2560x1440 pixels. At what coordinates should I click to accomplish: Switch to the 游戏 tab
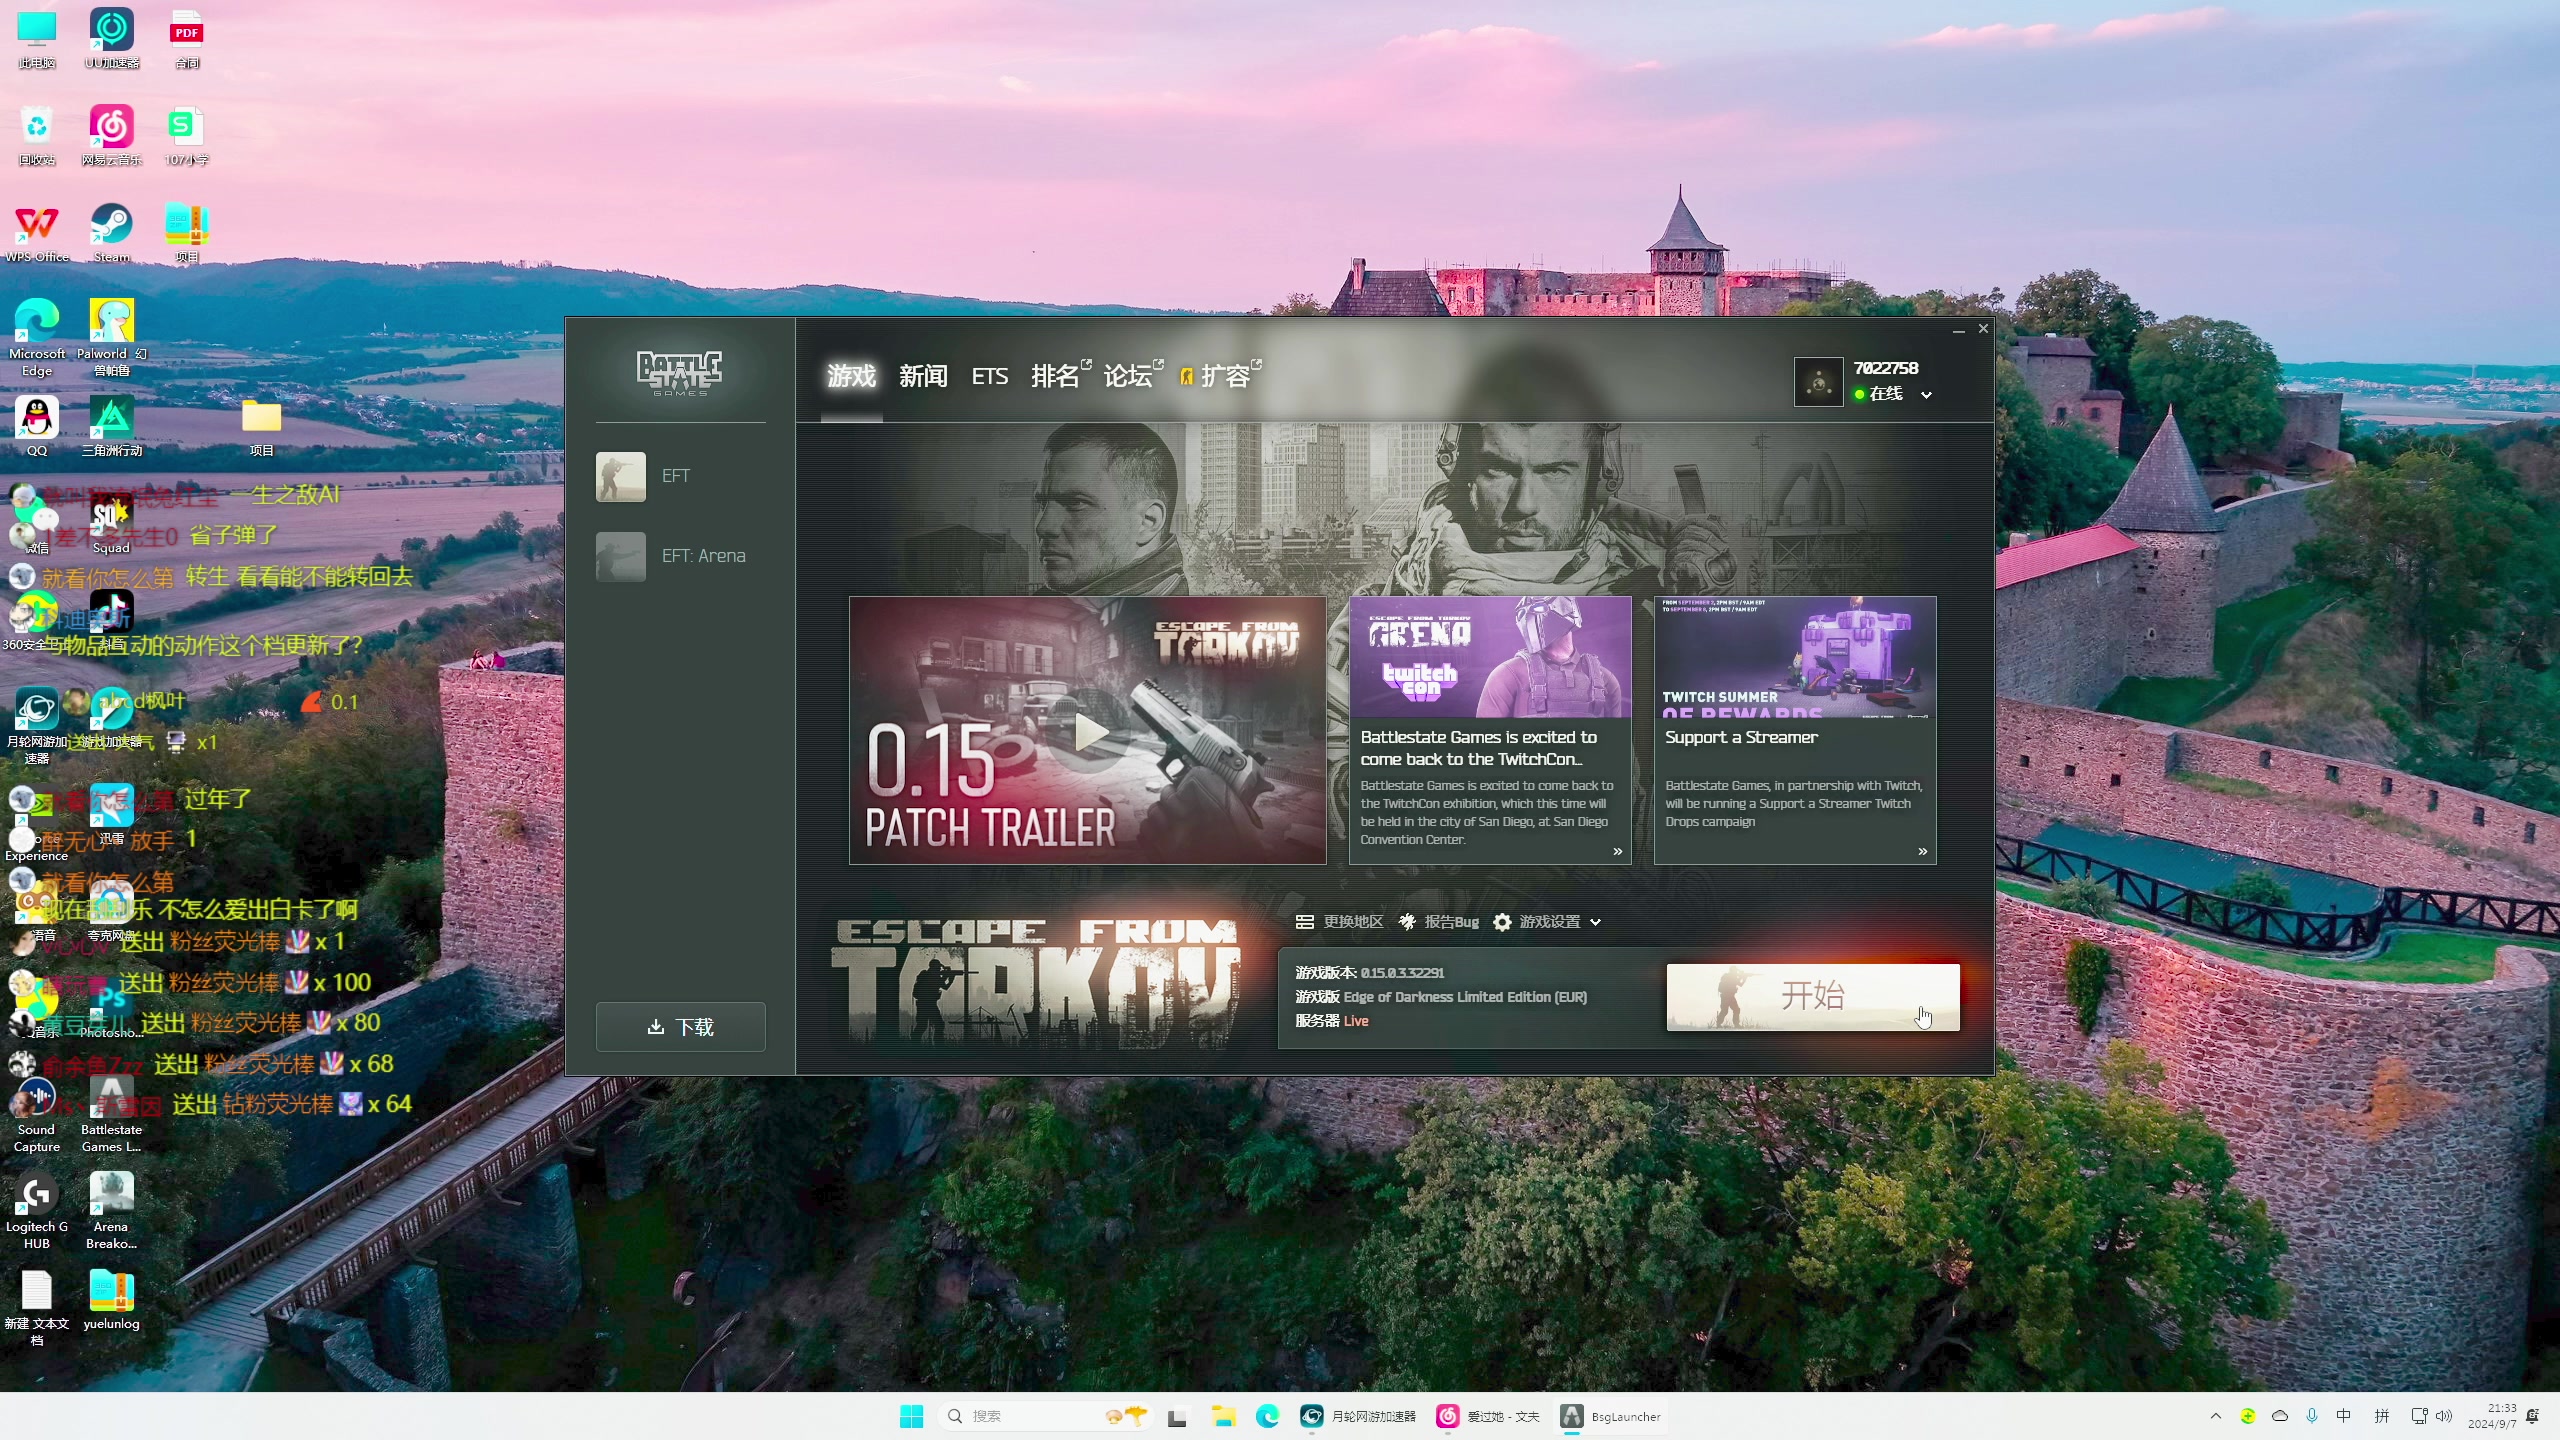pyautogui.click(x=851, y=376)
